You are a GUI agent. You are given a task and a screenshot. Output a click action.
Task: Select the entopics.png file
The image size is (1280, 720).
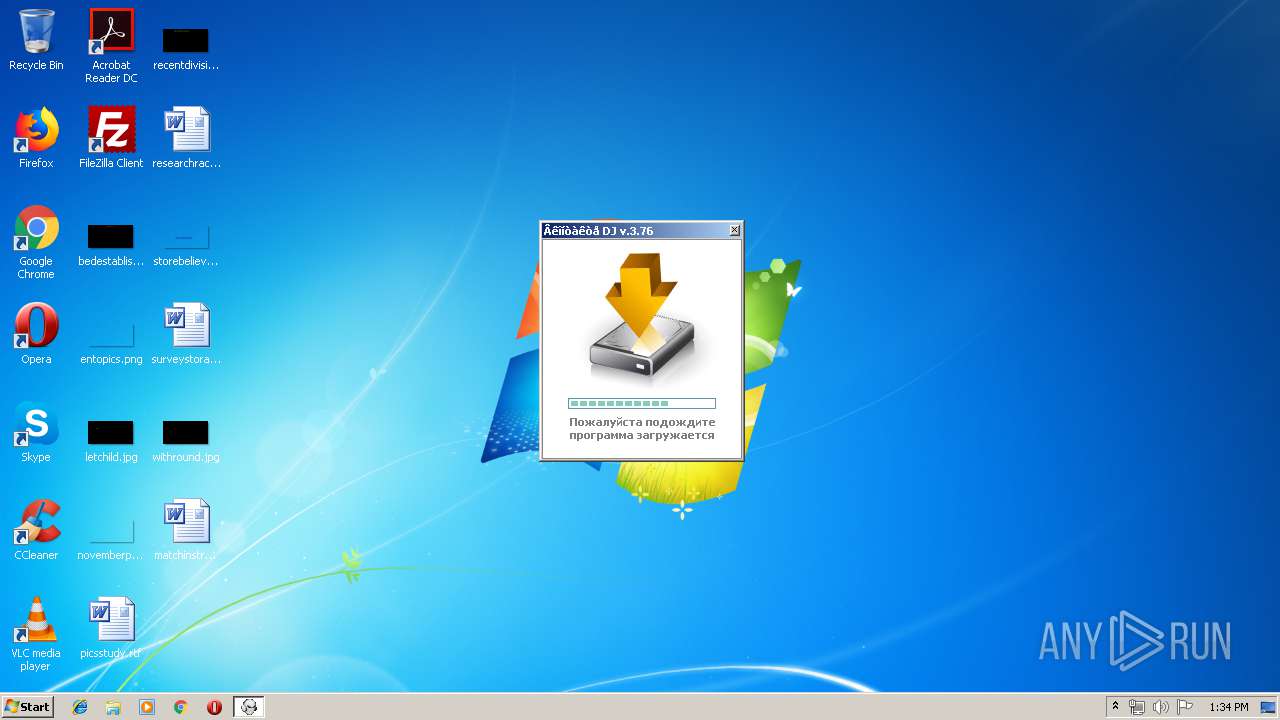111,340
